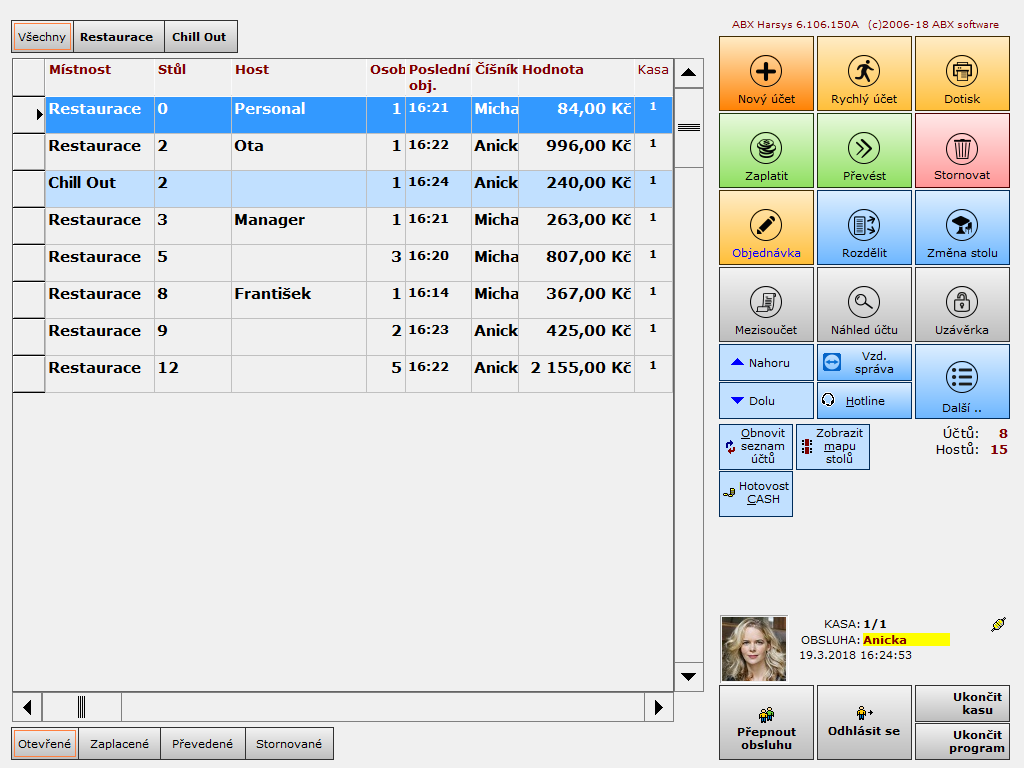The height and width of the screenshot is (768, 1024).
Task: Click Náhled účtu magnifier icon
Action: tap(864, 302)
